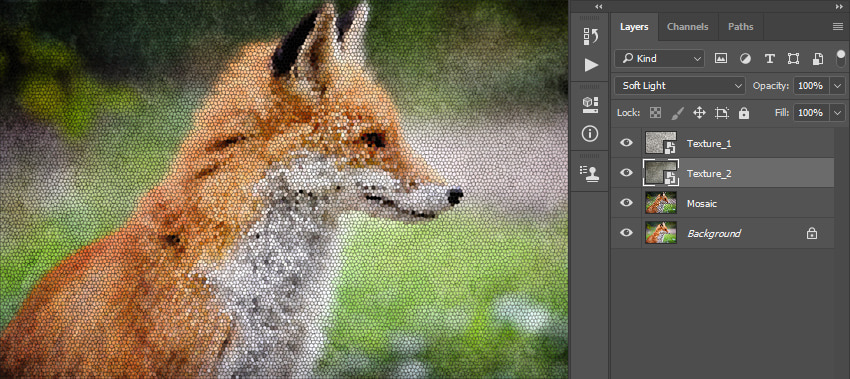This screenshot has width=850, height=379.
Task: Lock transparent pixels icon
Action: point(656,113)
